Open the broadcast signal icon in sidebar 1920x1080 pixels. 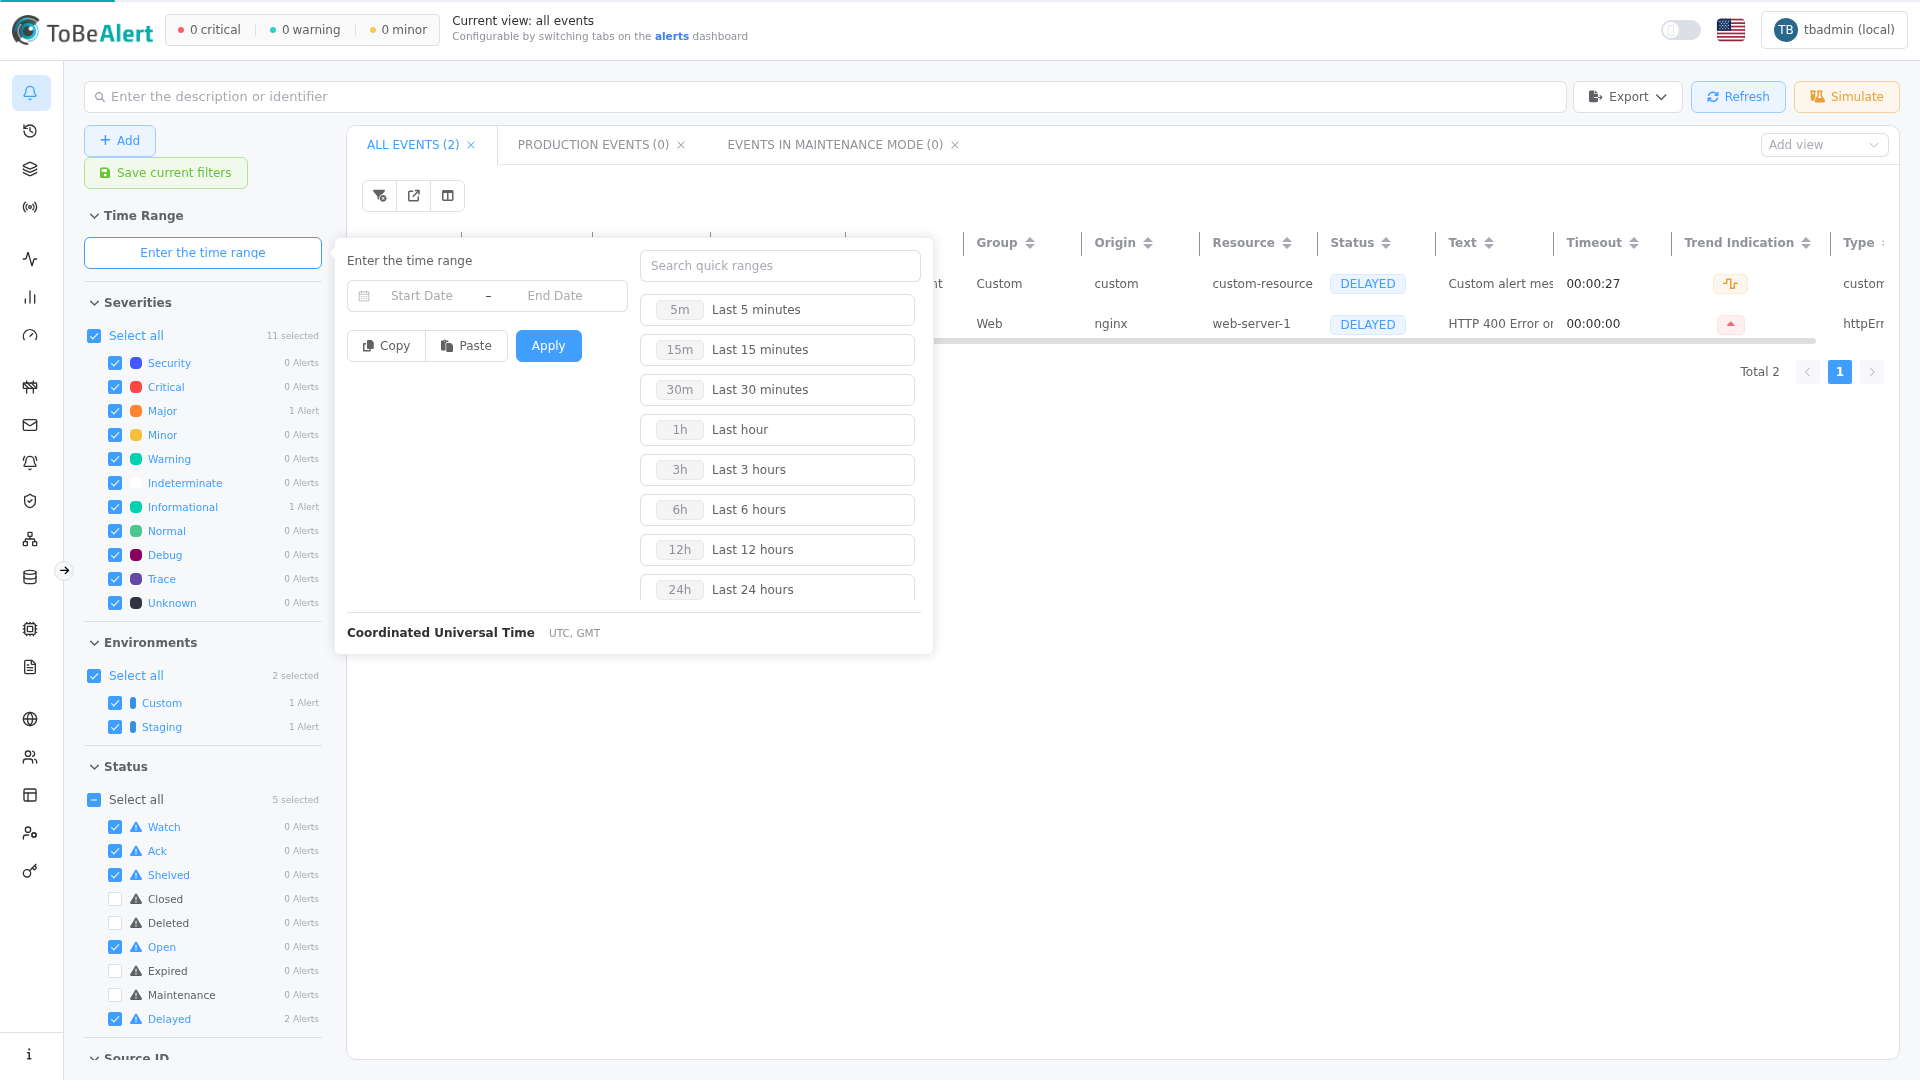30,207
